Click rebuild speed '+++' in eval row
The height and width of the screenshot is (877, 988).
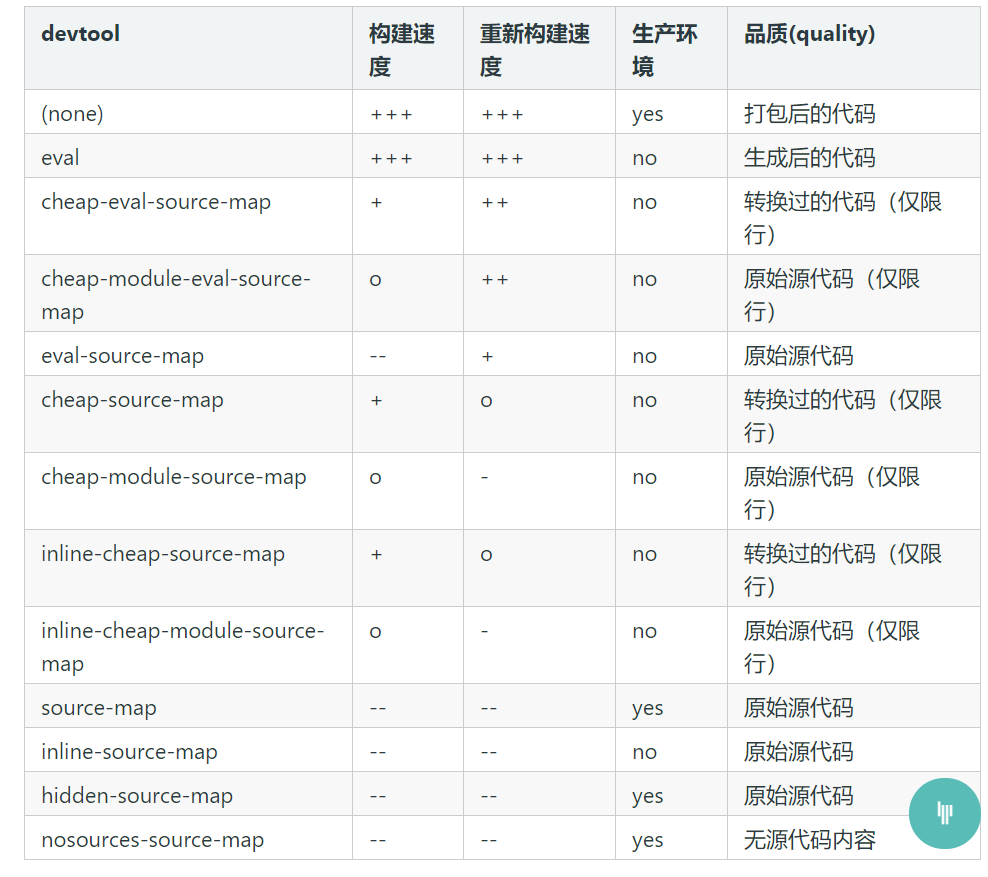(502, 159)
